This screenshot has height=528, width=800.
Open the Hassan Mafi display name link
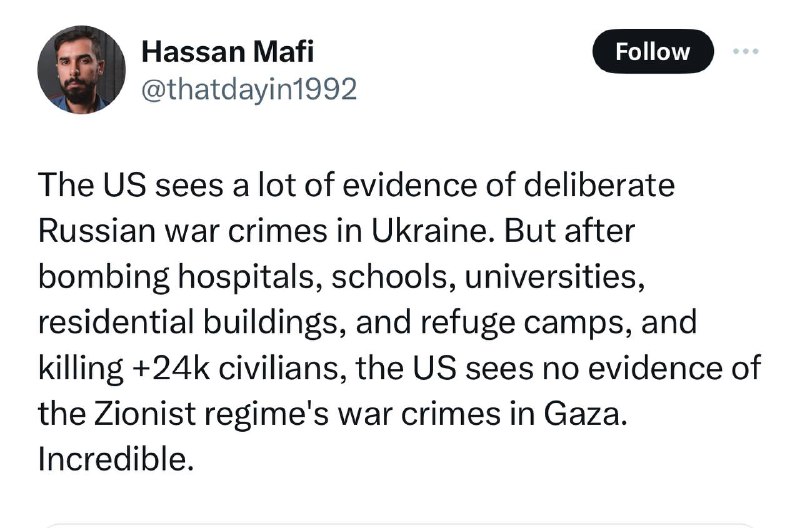point(226,51)
